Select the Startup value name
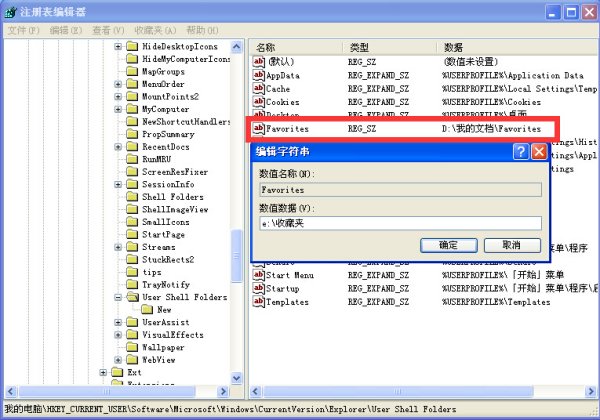 283,289
